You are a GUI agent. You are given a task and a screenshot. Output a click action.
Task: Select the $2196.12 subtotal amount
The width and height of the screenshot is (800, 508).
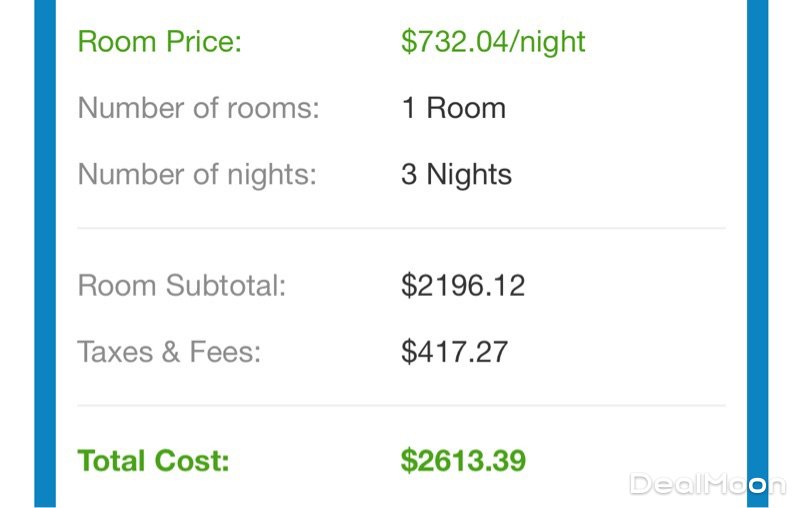tap(463, 286)
